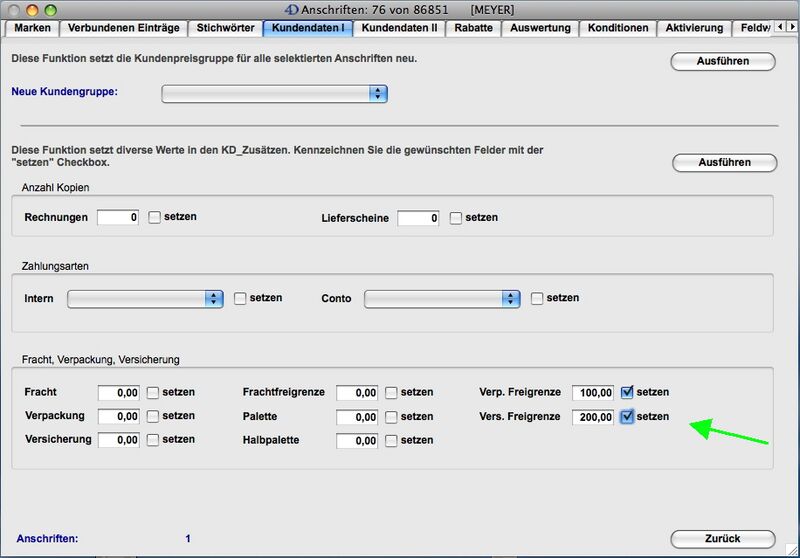Enable the setzen checkbox for Rechnungen
Screen dimensions: 800x558
[155, 218]
